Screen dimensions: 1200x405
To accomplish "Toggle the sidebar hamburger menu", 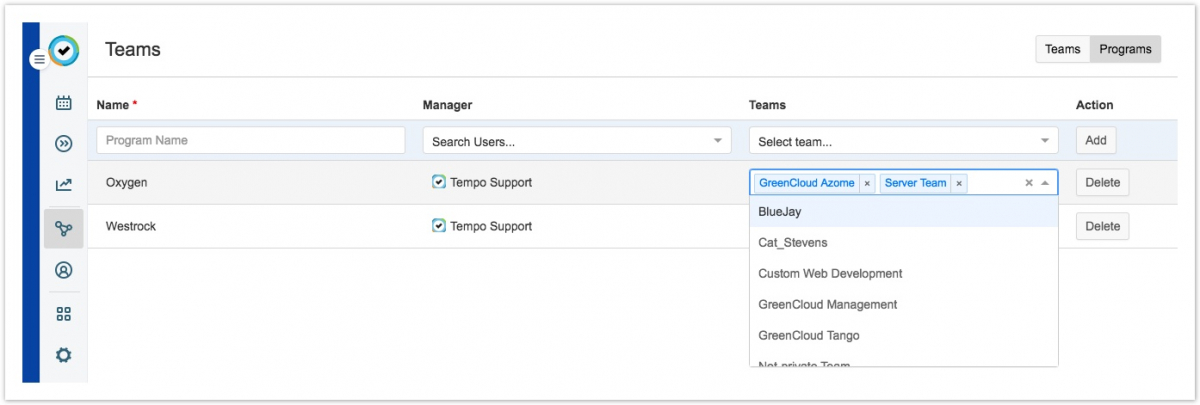I will point(39,60).
